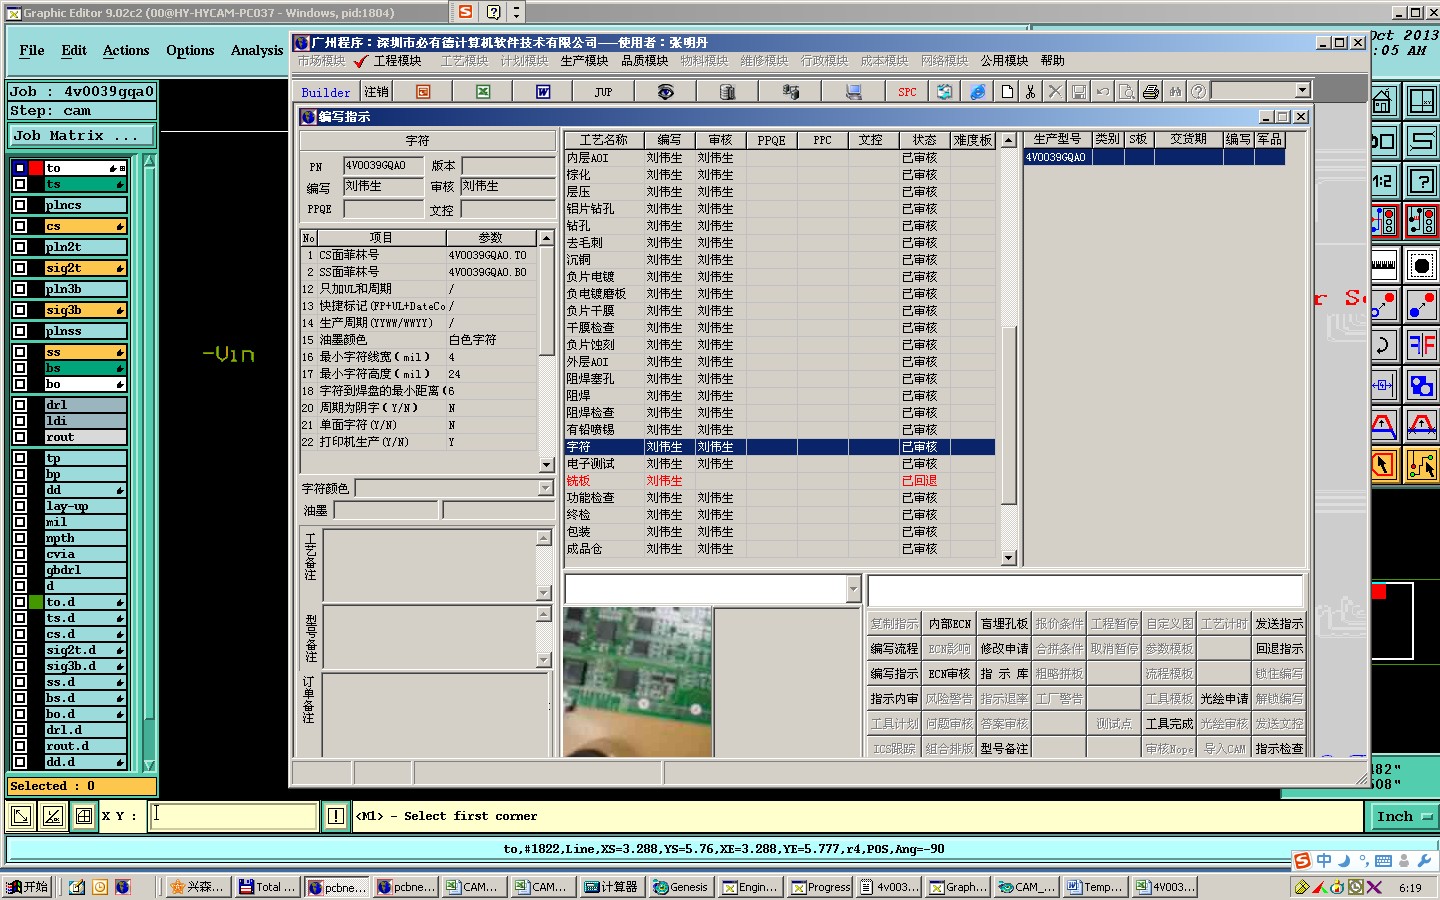Click the ruler measure icon
This screenshot has height=900, width=1440.
coord(1383,265)
